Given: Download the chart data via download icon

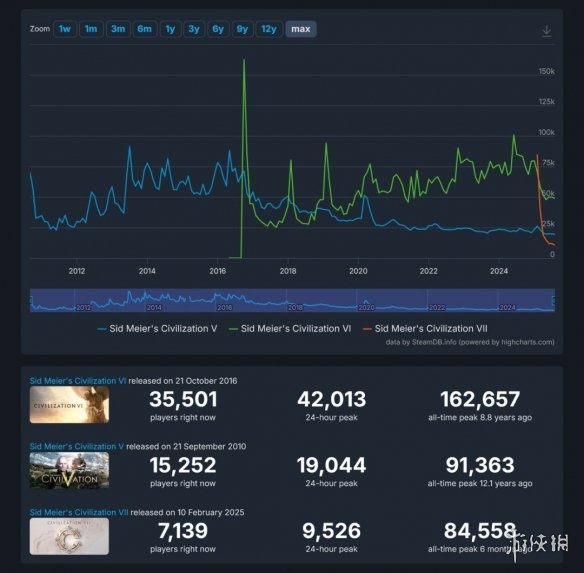Looking at the screenshot, I should (x=546, y=31).
